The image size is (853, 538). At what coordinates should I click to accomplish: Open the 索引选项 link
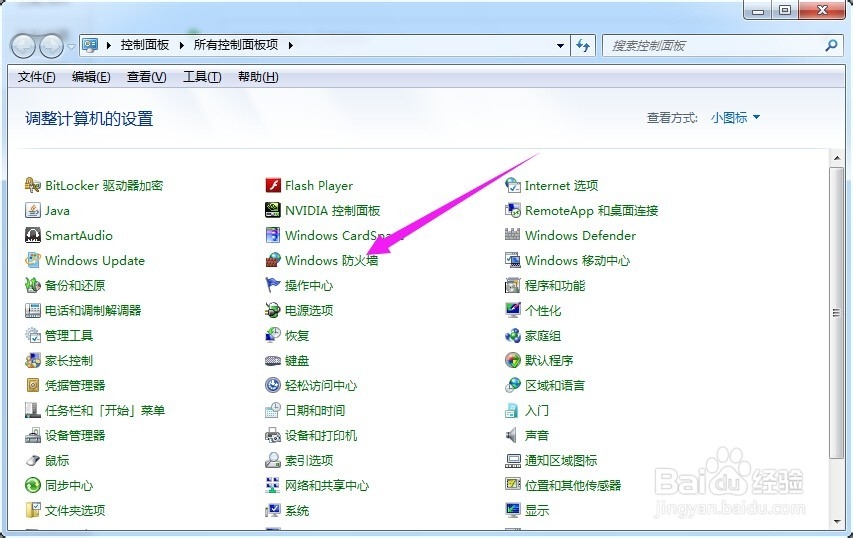click(308, 461)
